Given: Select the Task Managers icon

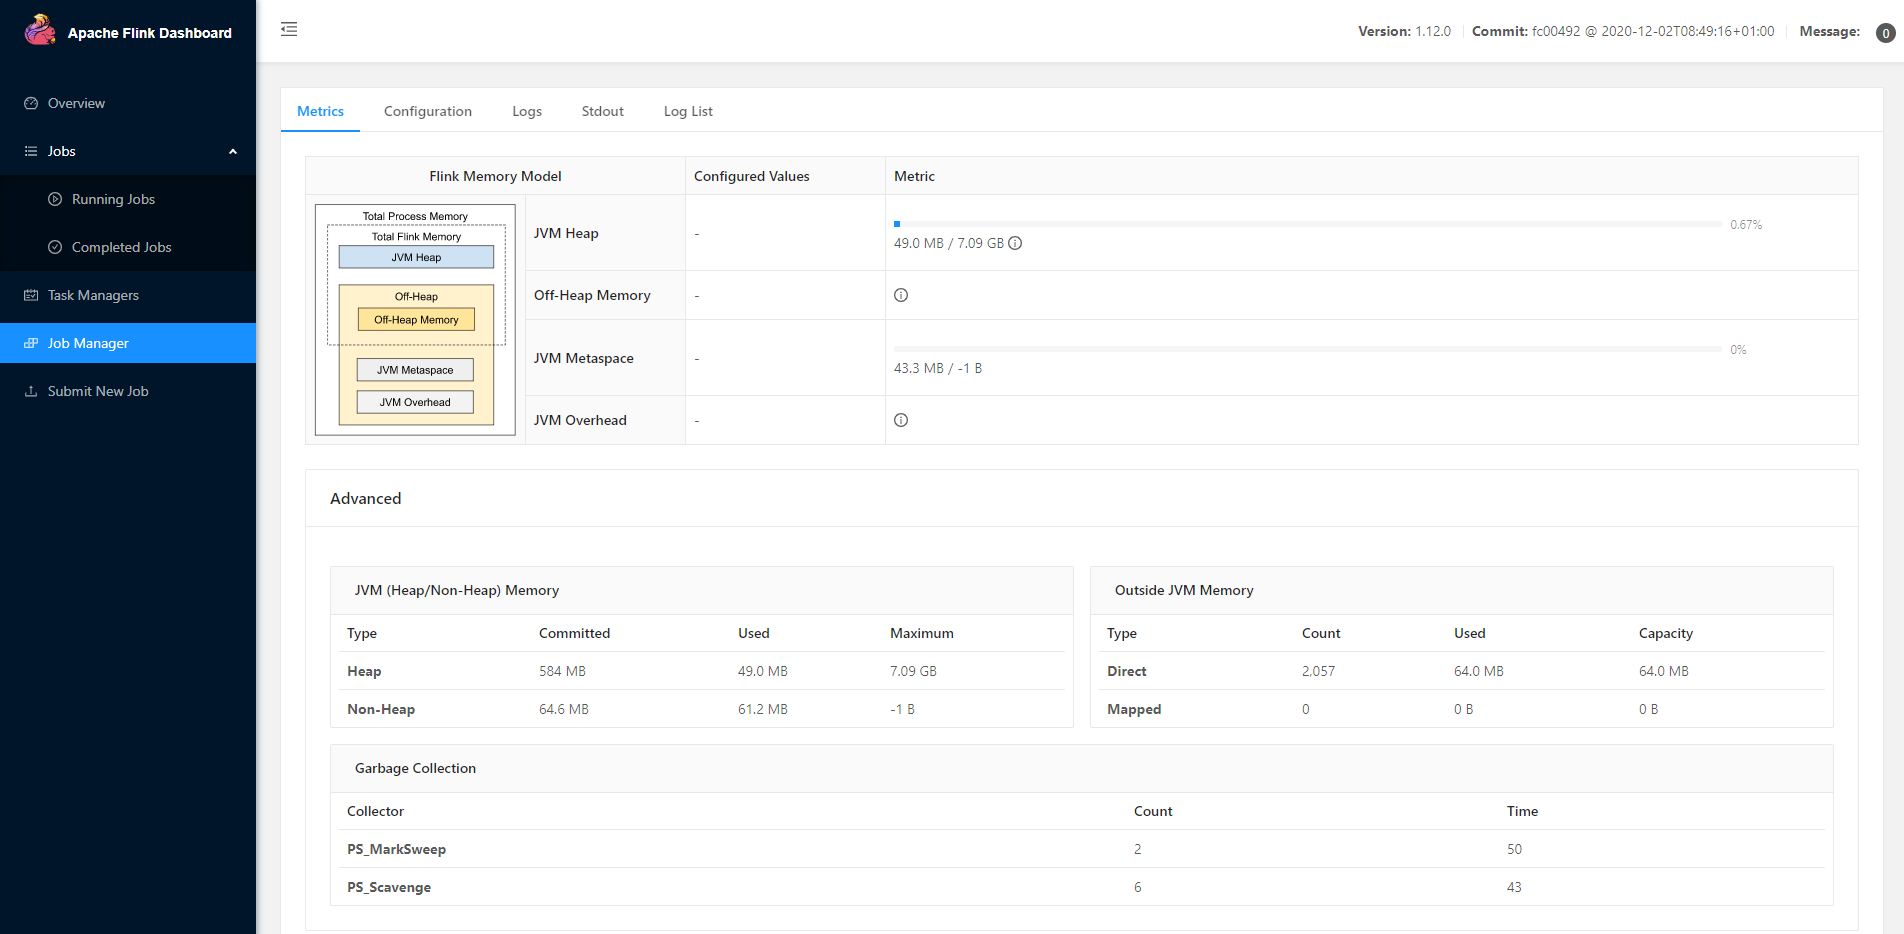Looking at the screenshot, I should [x=29, y=295].
